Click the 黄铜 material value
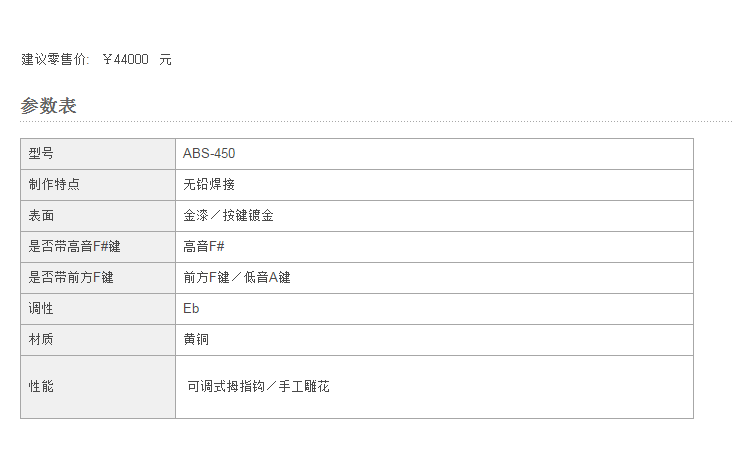This screenshot has height=458, width=754. tap(196, 340)
